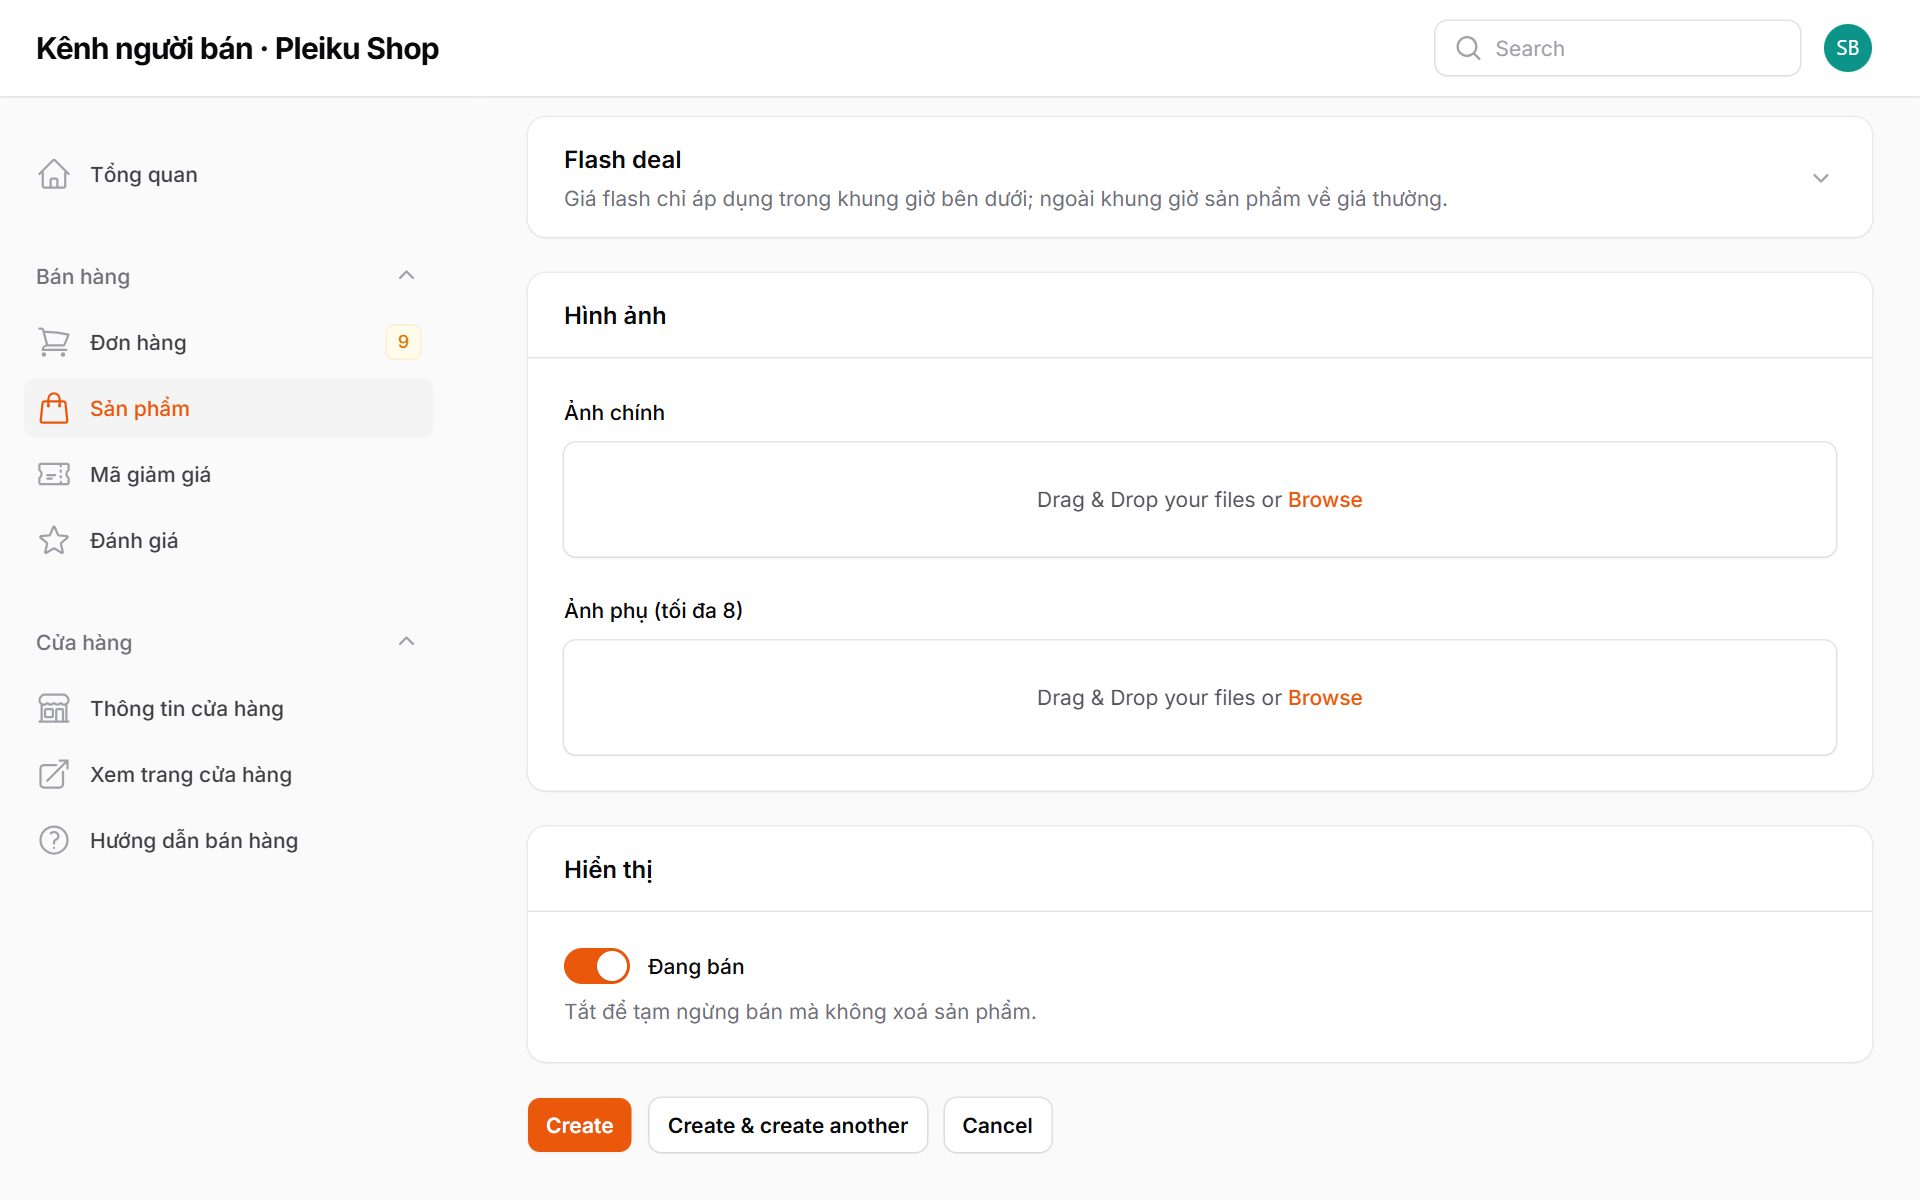Click the Tổng quan home icon
Image resolution: width=1920 pixels, height=1200 pixels.
point(54,174)
